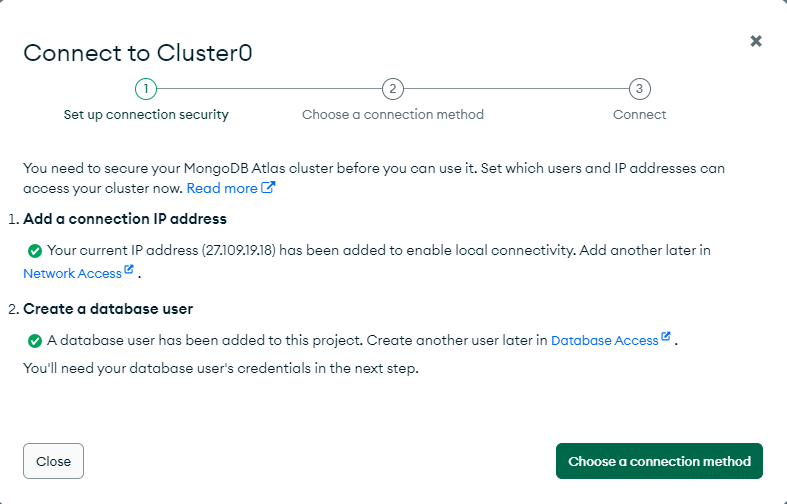
Task: Click the external-link icon beside Network Access
Action: pyautogui.click(x=129, y=271)
